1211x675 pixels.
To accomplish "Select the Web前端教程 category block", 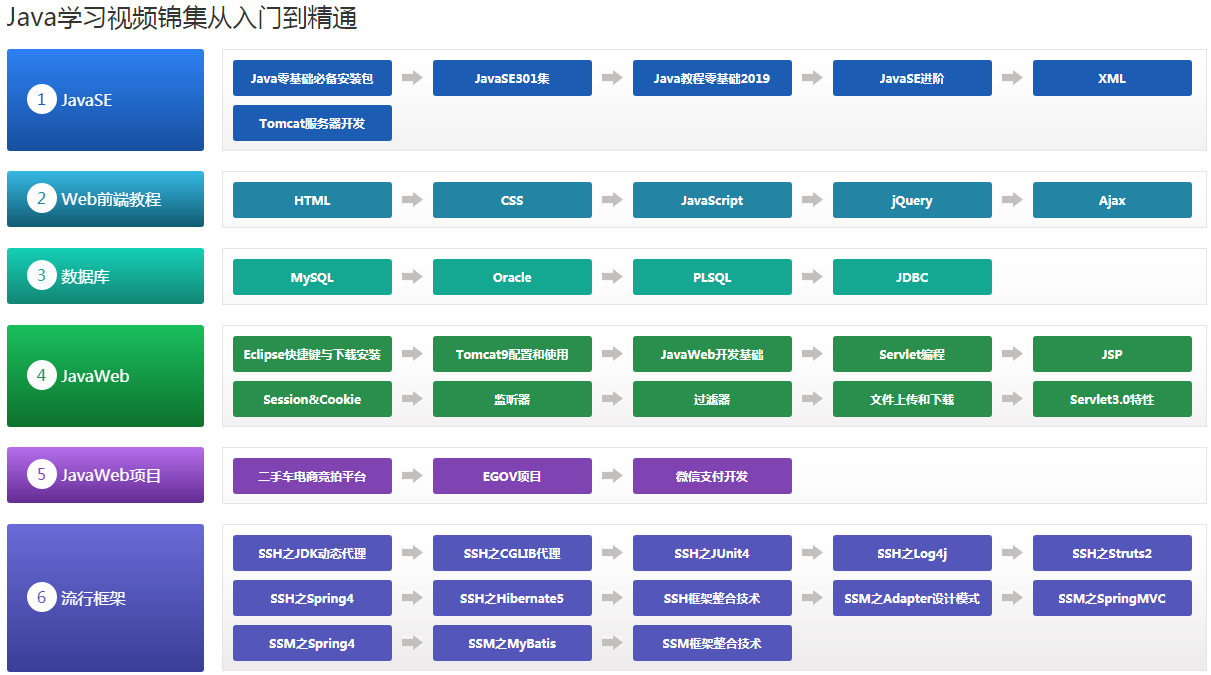I will click(105, 199).
